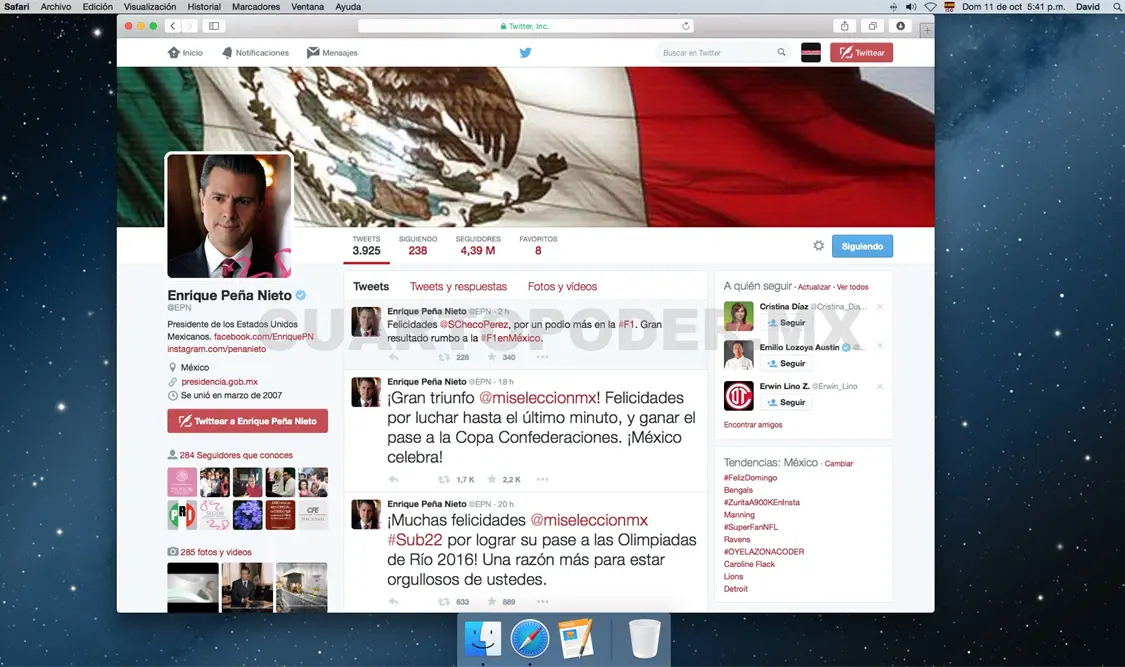1125x667 pixels.
Task: Click Safari address bar
Action: (x=525, y=26)
